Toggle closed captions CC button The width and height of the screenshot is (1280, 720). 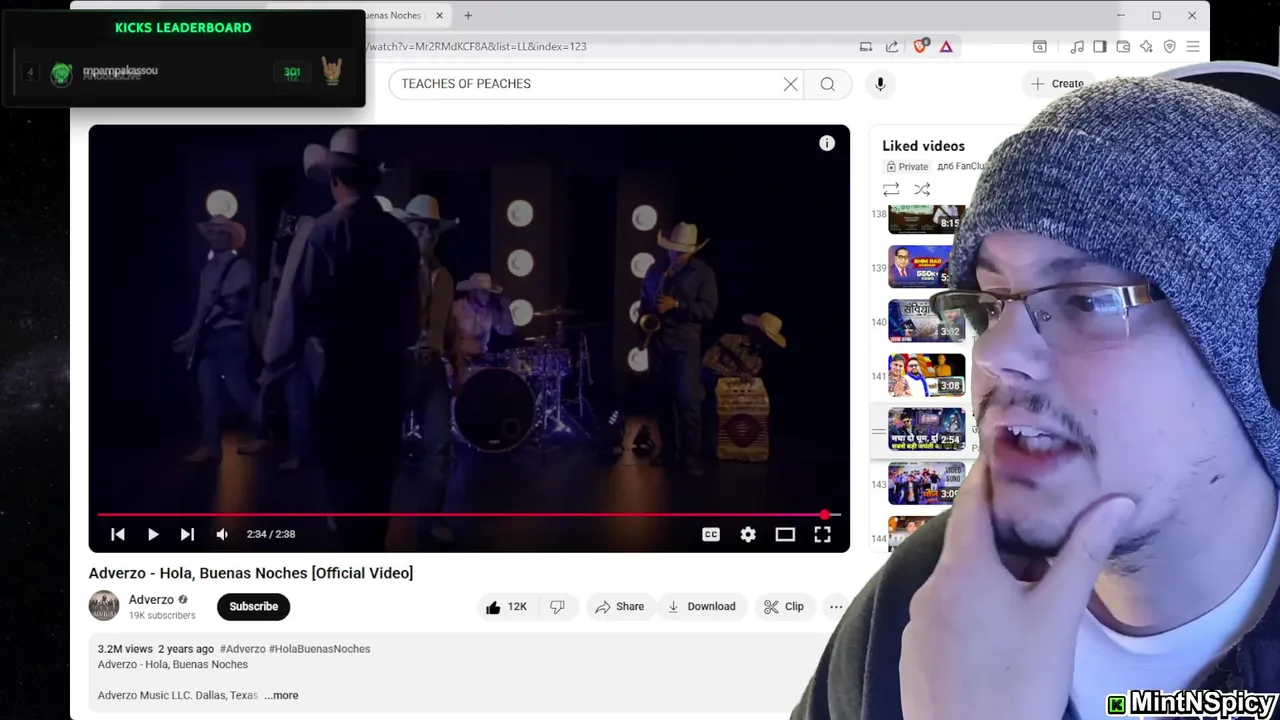[x=711, y=534]
